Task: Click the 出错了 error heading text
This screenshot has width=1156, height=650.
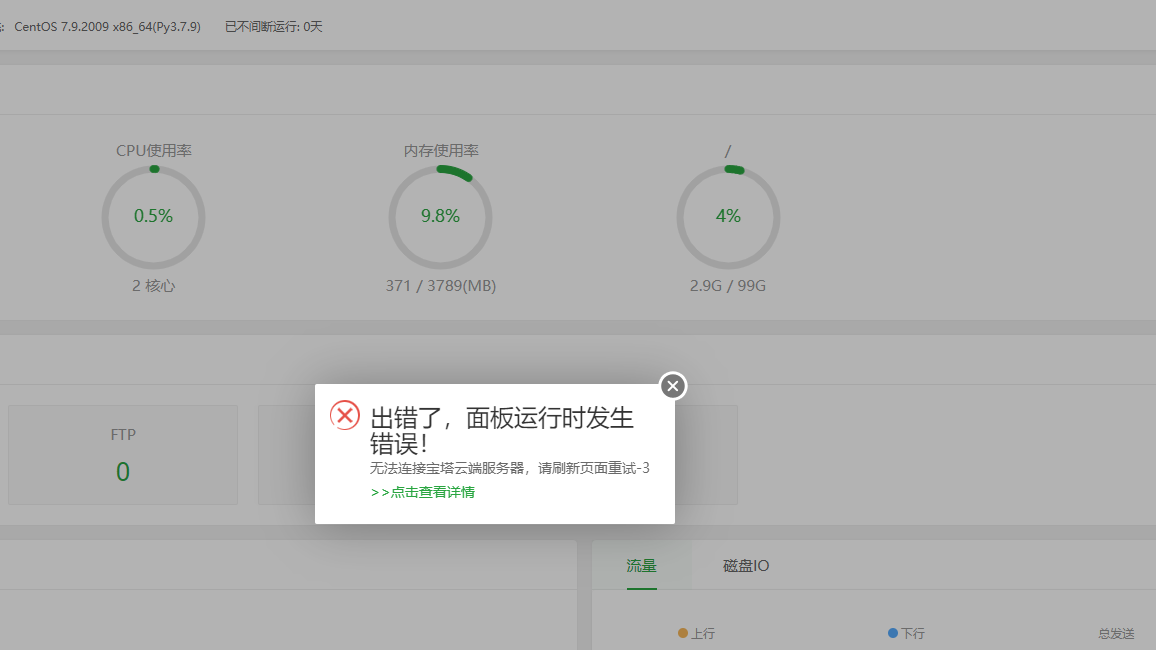Action: [501, 430]
